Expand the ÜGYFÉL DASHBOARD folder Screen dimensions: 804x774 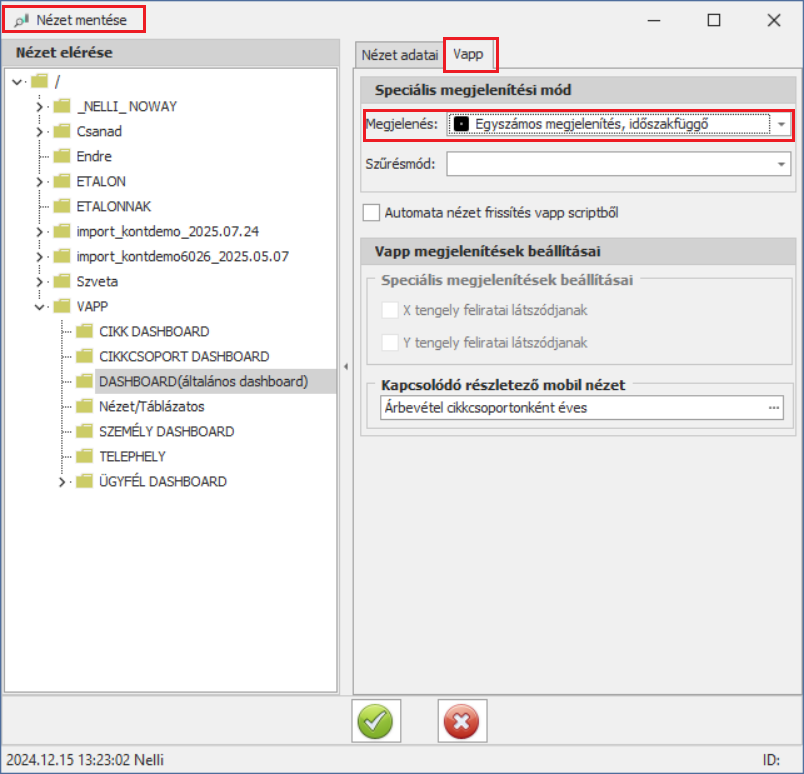coord(62,482)
